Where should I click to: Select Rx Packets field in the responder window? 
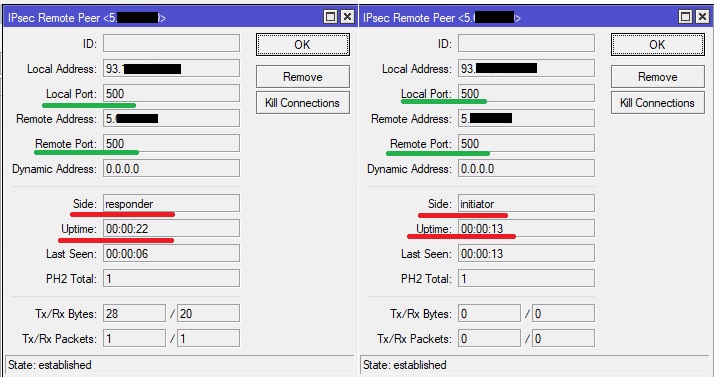[208, 338]
